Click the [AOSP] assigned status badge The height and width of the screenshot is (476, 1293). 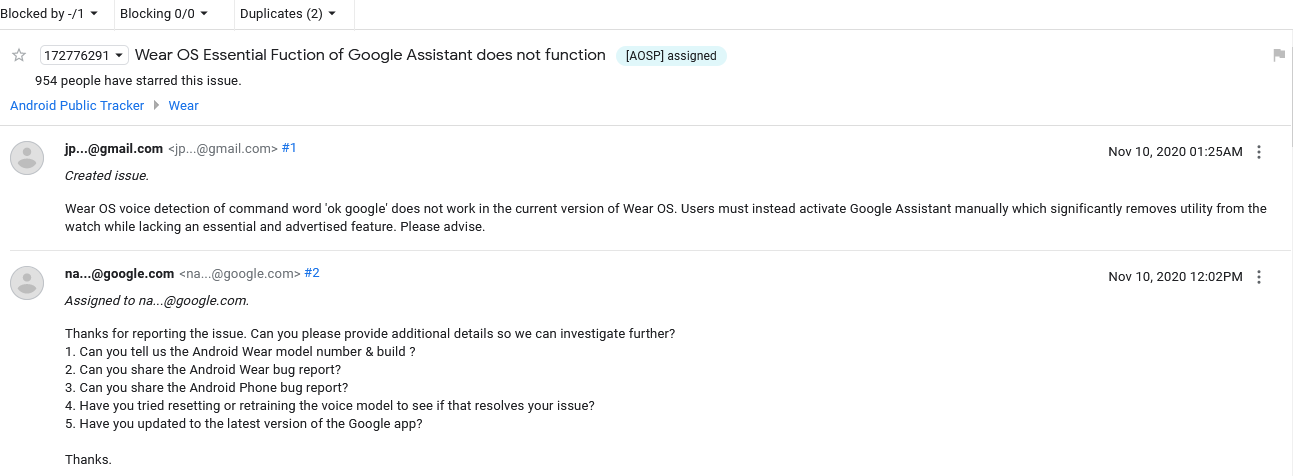pos(671,56)
